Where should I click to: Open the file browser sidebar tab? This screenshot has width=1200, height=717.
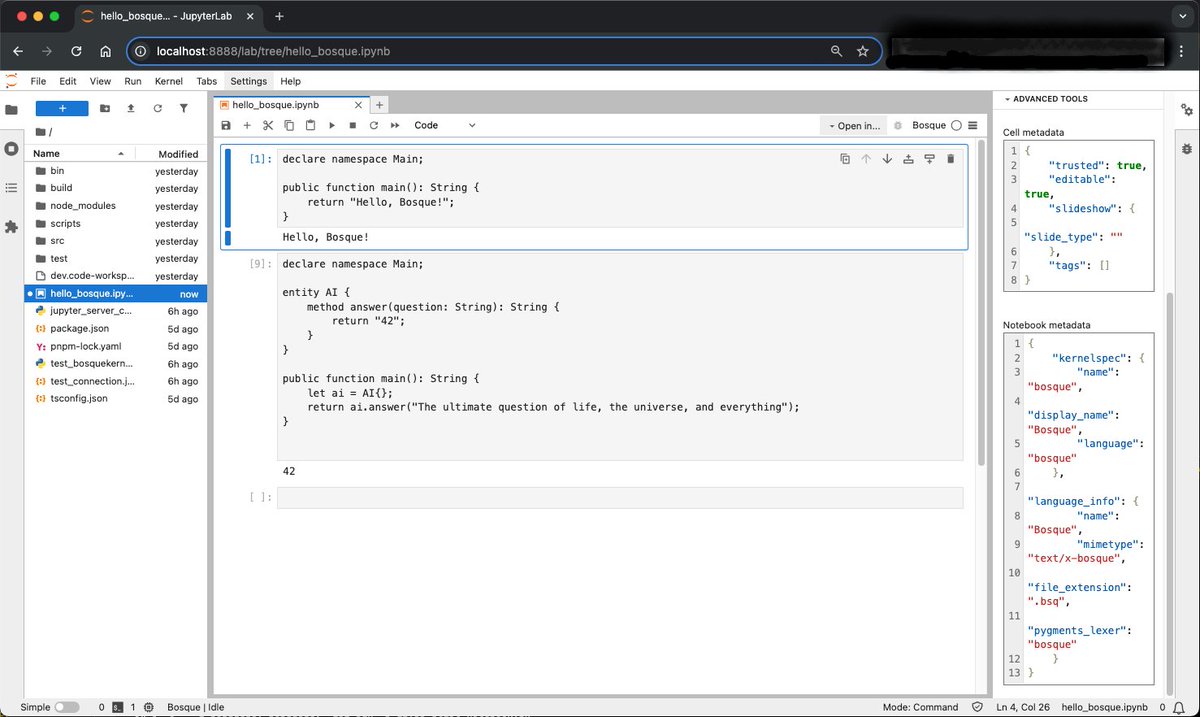11,110
